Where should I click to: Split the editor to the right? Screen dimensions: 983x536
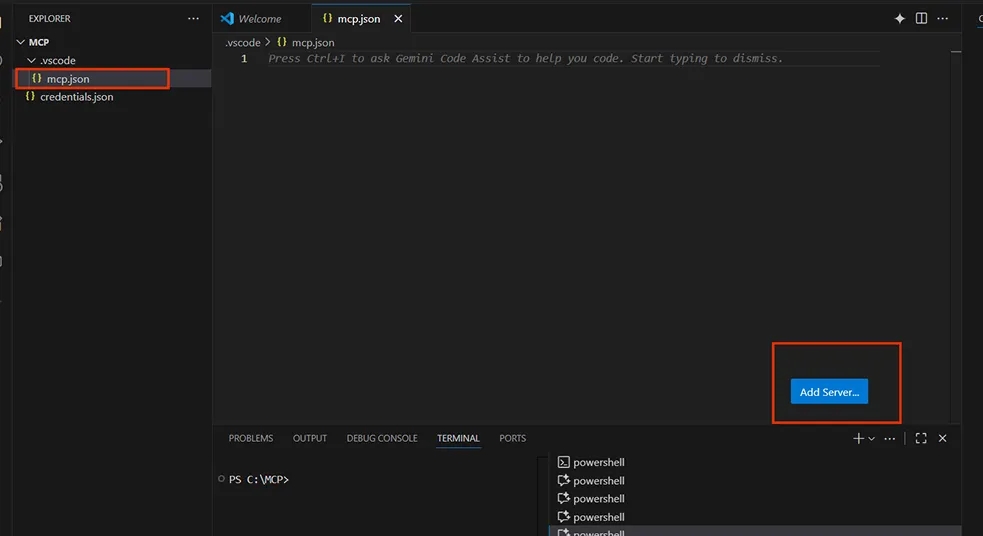(921, 18)
